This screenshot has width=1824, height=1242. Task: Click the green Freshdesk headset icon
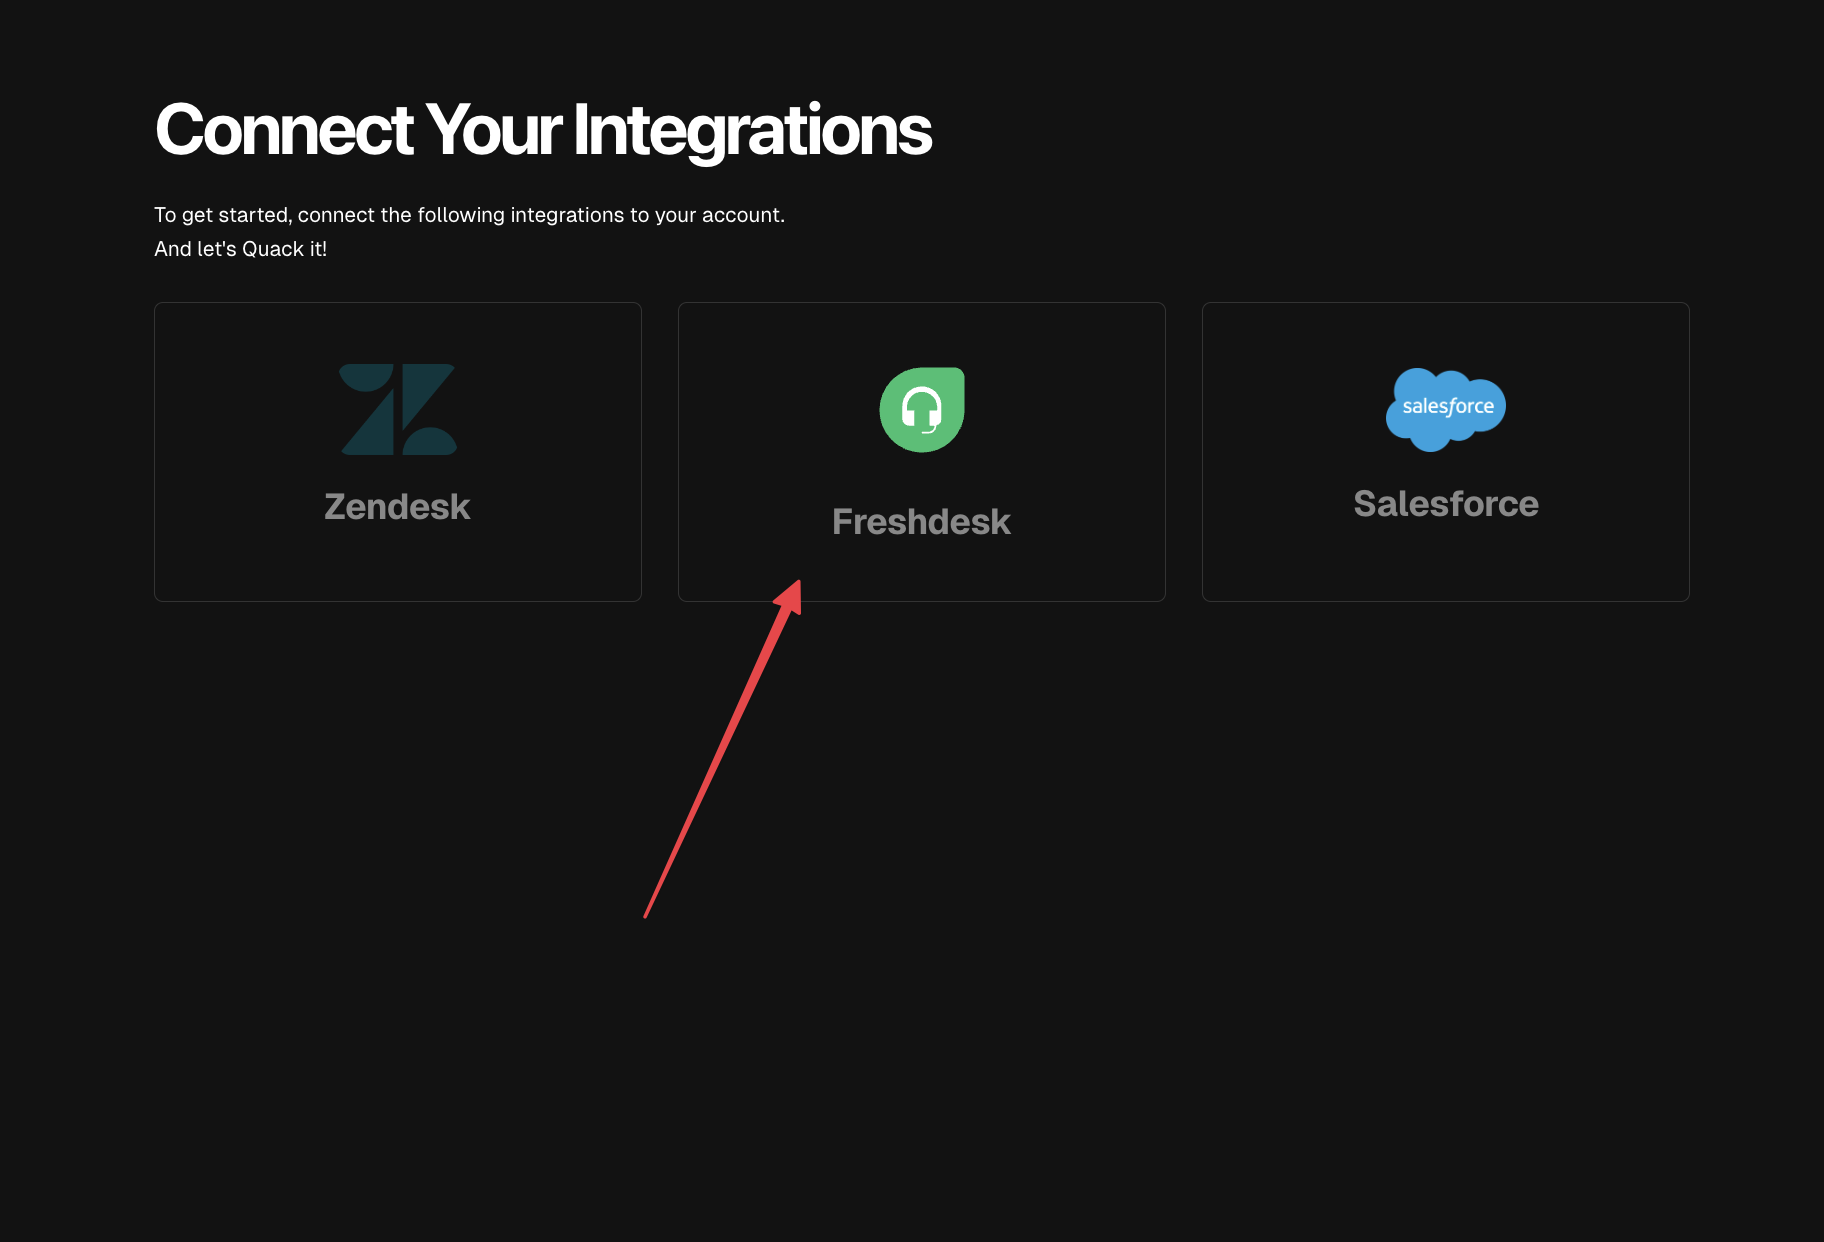tap(922, 410)
